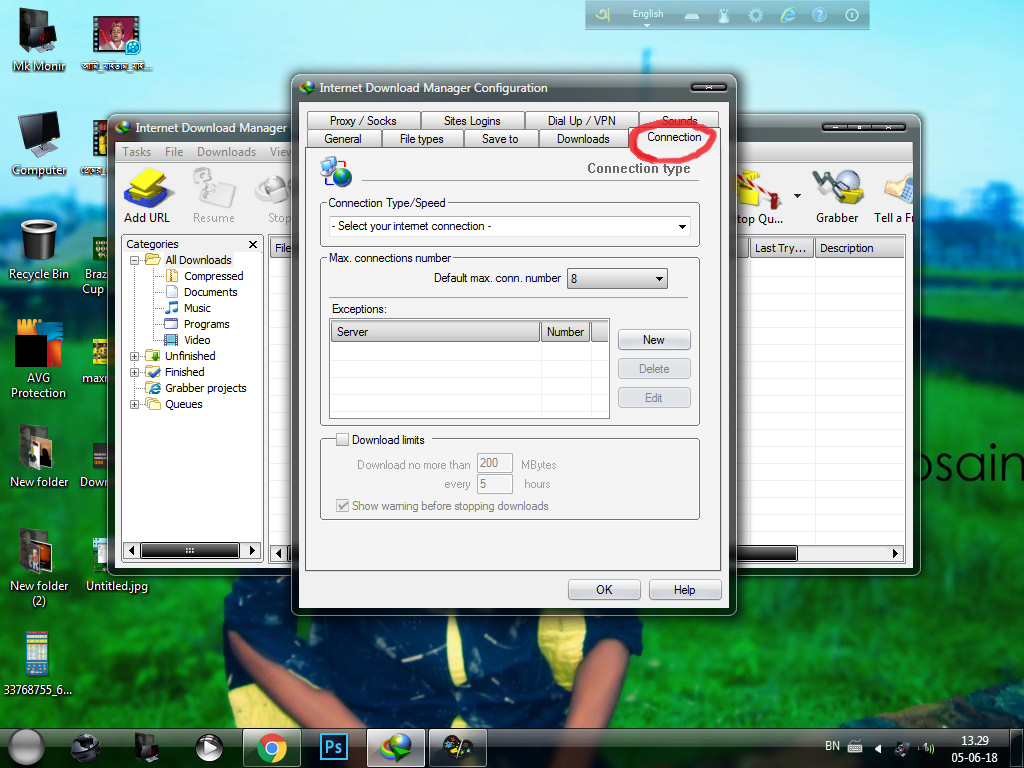Select Documents in the Categories tree
The height and width of the screenshot is (768, 1024).
[x=210, y=292]
